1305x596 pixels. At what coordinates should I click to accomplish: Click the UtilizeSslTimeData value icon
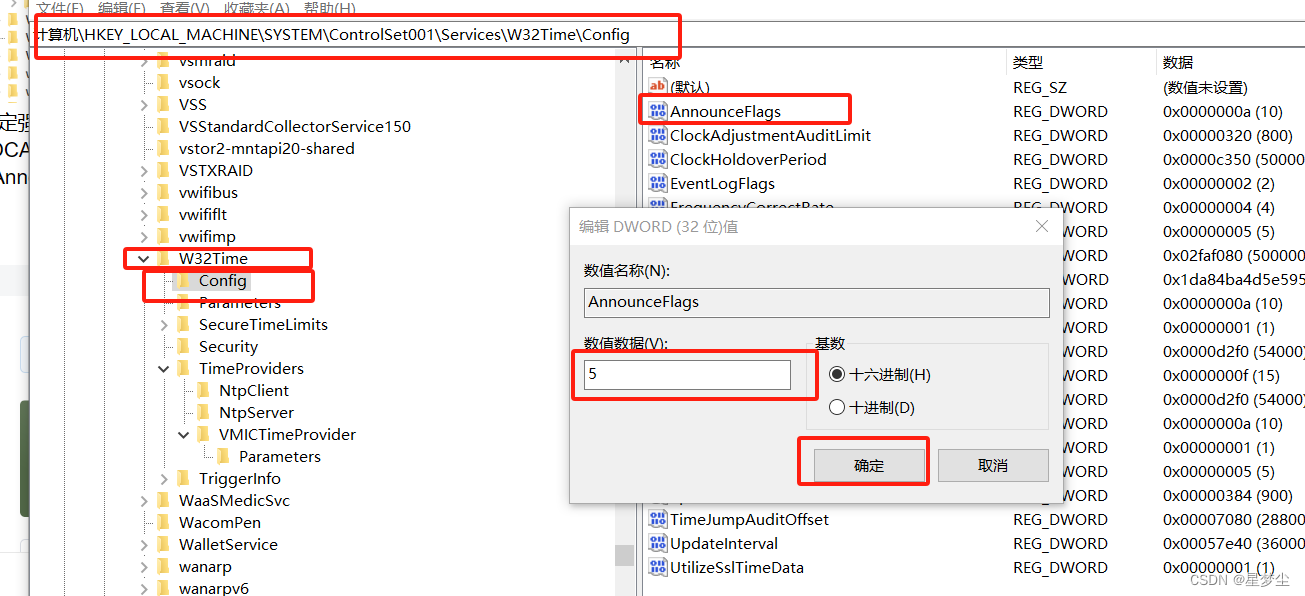(657, 567)
